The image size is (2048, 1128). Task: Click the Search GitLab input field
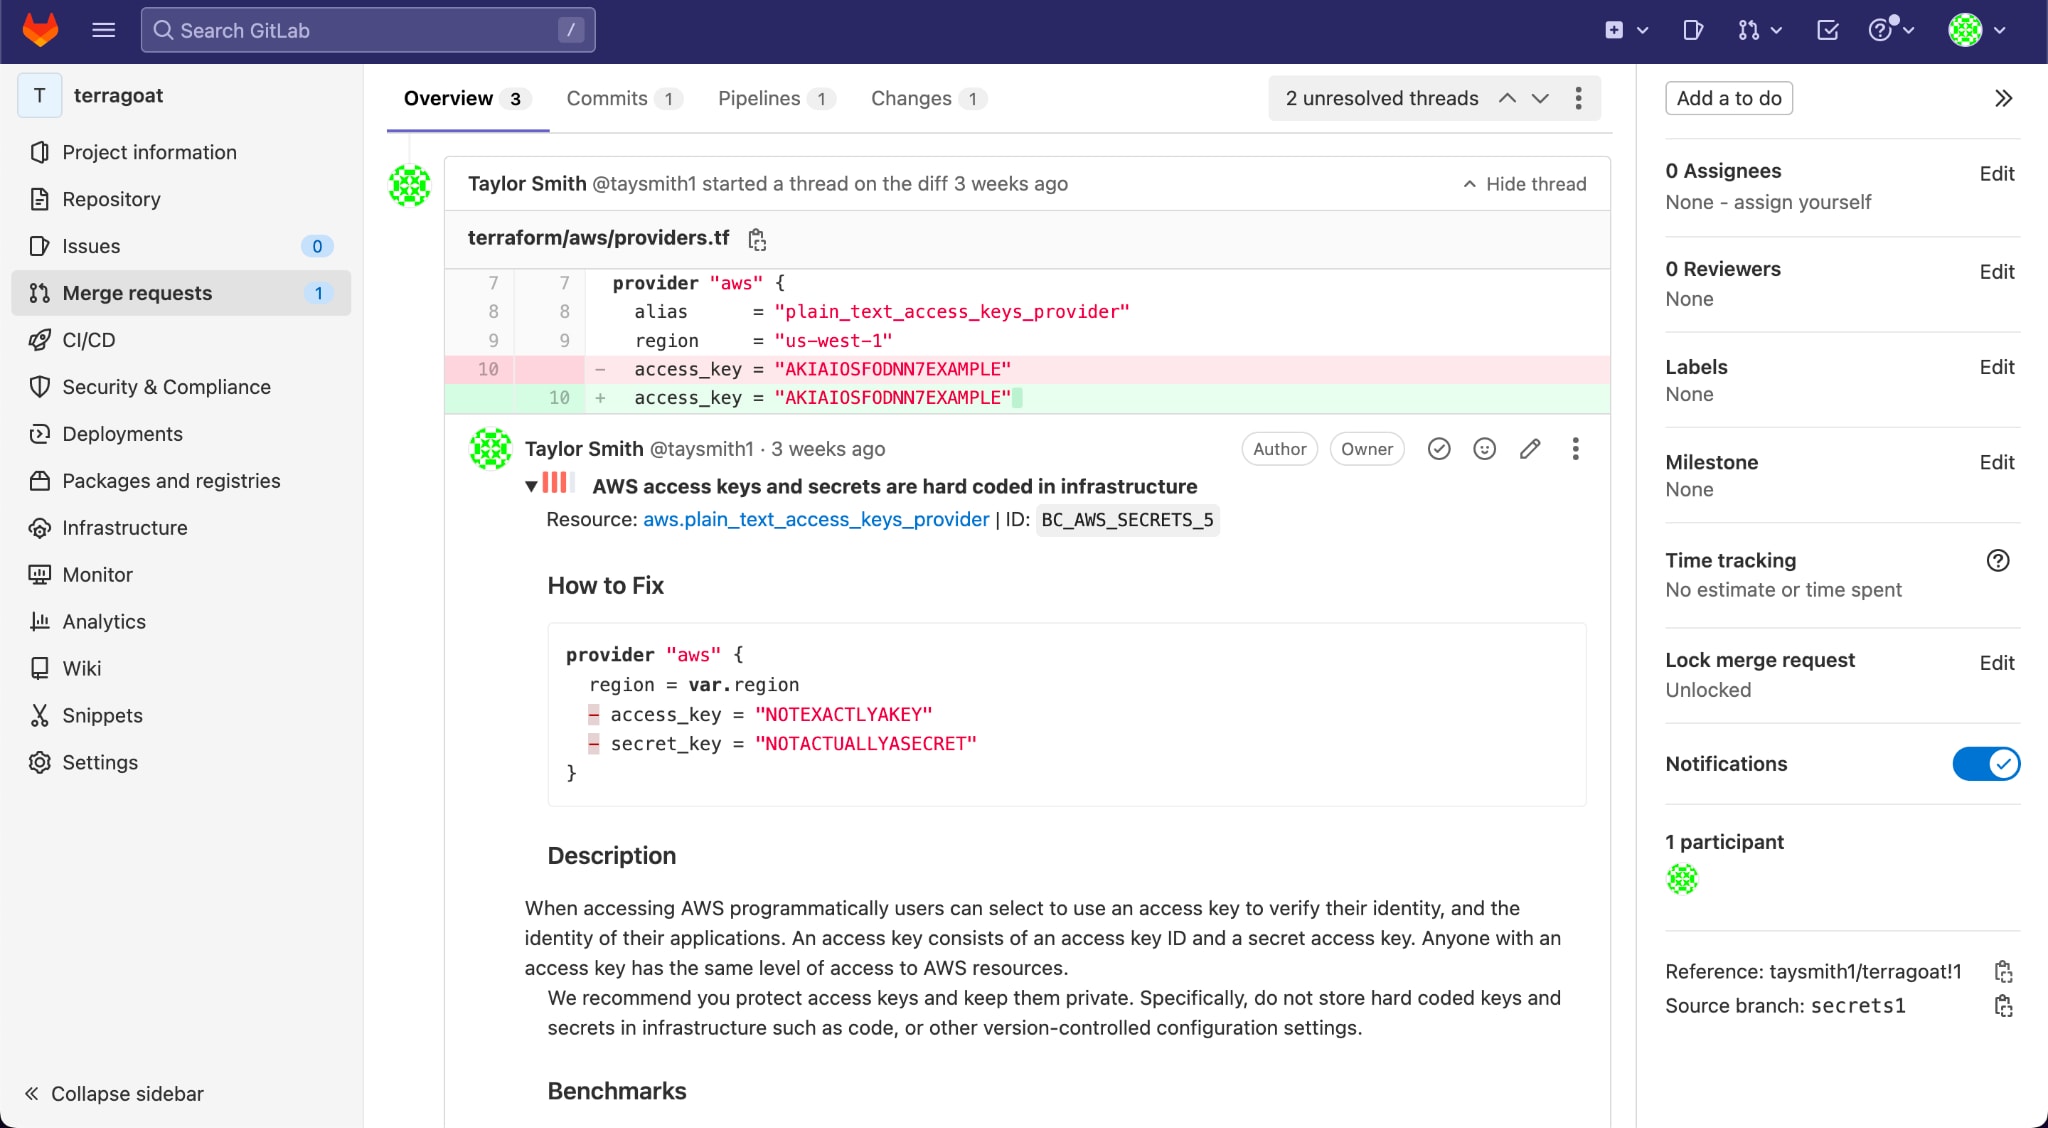[368, 29]
